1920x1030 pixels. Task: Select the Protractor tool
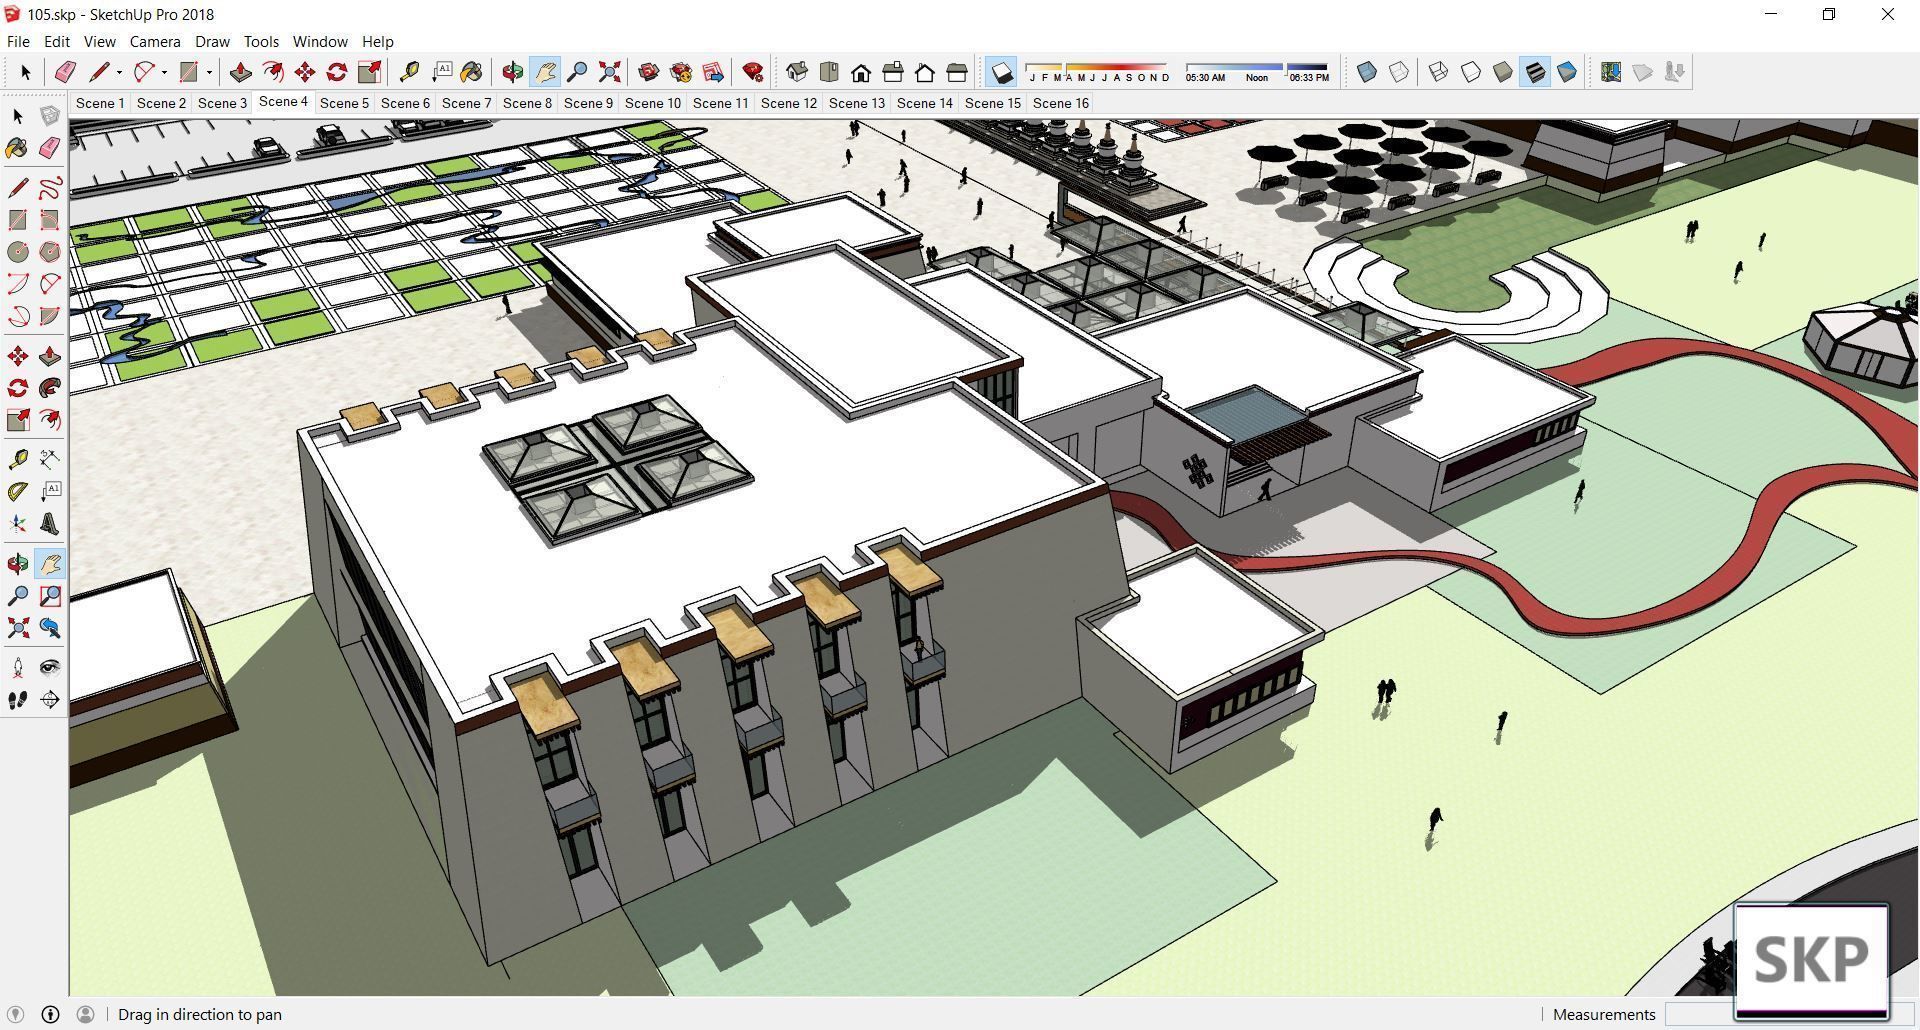(17, 491)
